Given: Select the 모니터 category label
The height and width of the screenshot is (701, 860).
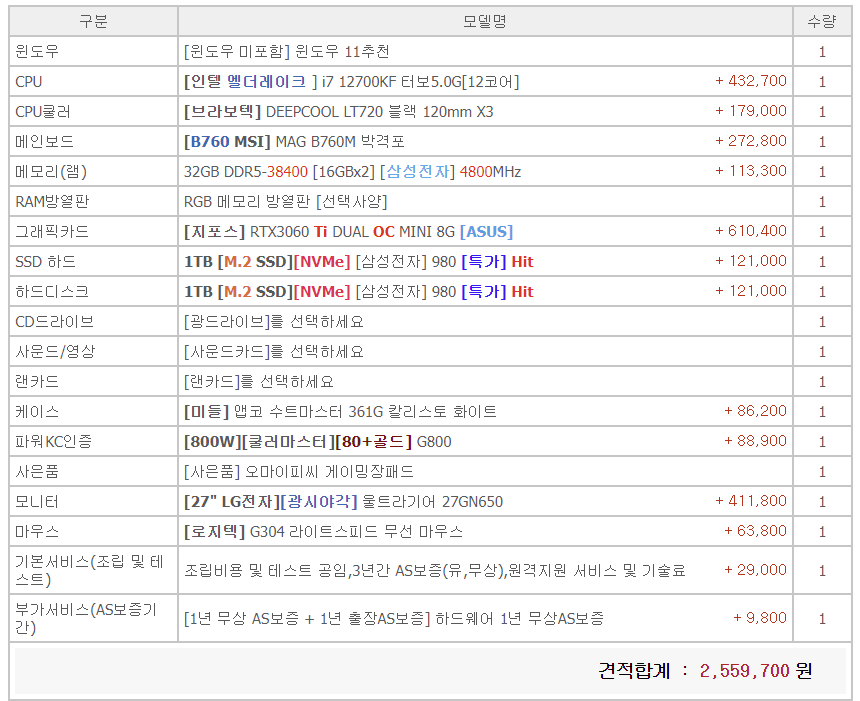Looking at the screenshot, I should click(37, 501).
